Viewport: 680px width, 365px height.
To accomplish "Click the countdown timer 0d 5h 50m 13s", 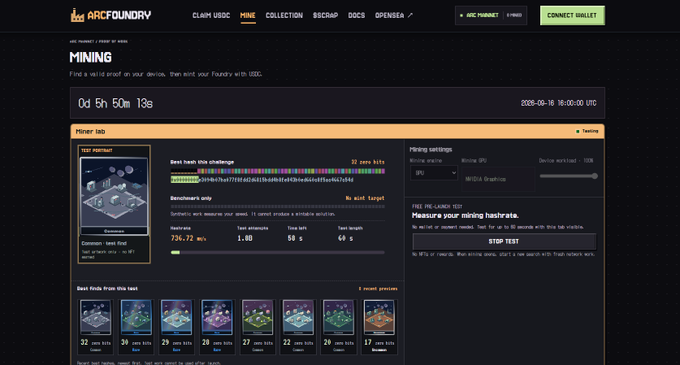I will 115,103.
